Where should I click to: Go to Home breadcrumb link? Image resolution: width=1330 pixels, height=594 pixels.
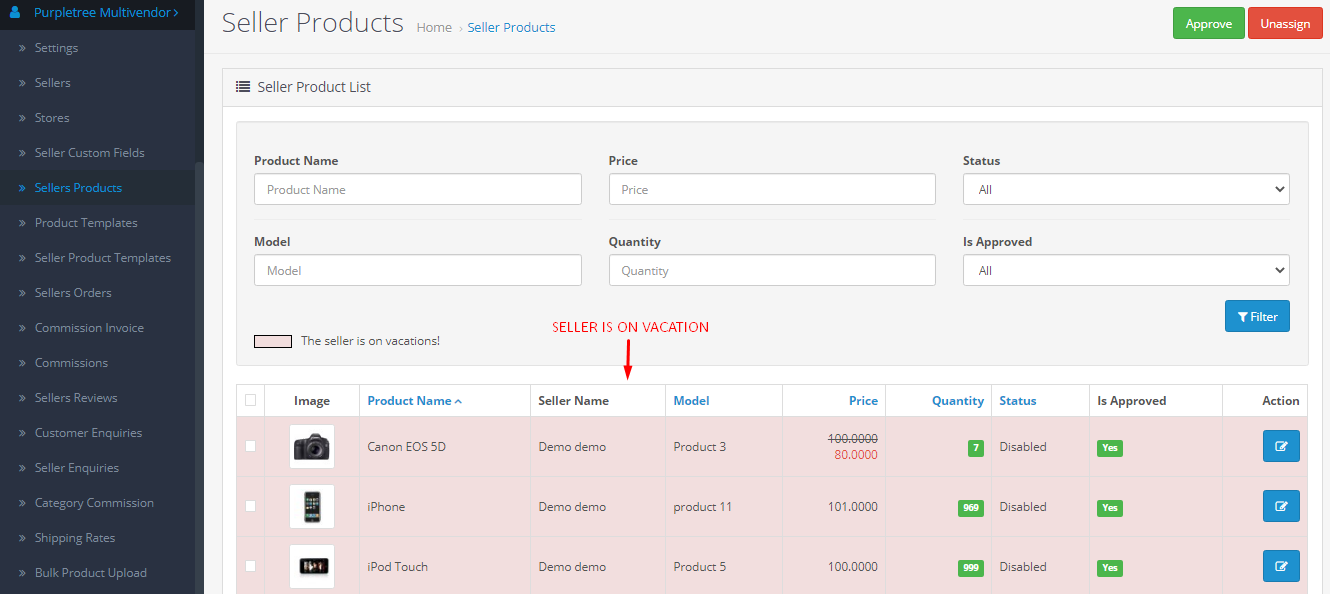tap(434, 28)
